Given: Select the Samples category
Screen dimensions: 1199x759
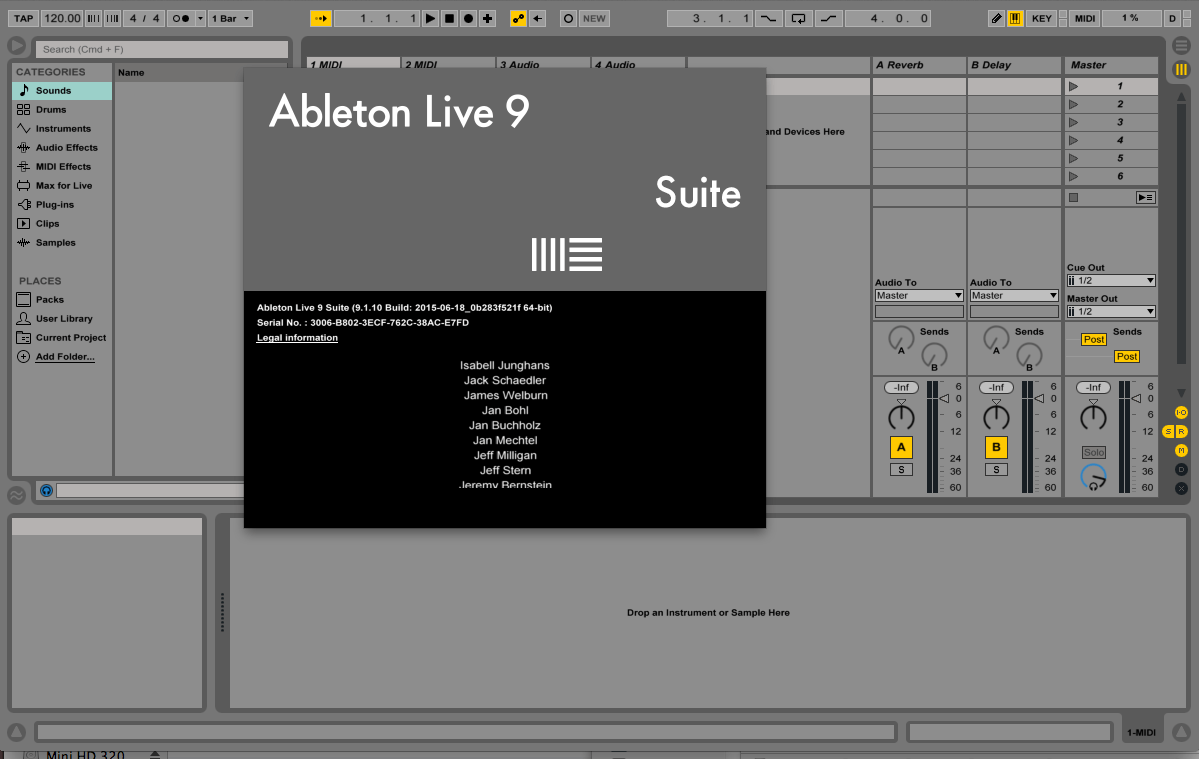Looking at the screenshot, I should [x=62, y=243].
